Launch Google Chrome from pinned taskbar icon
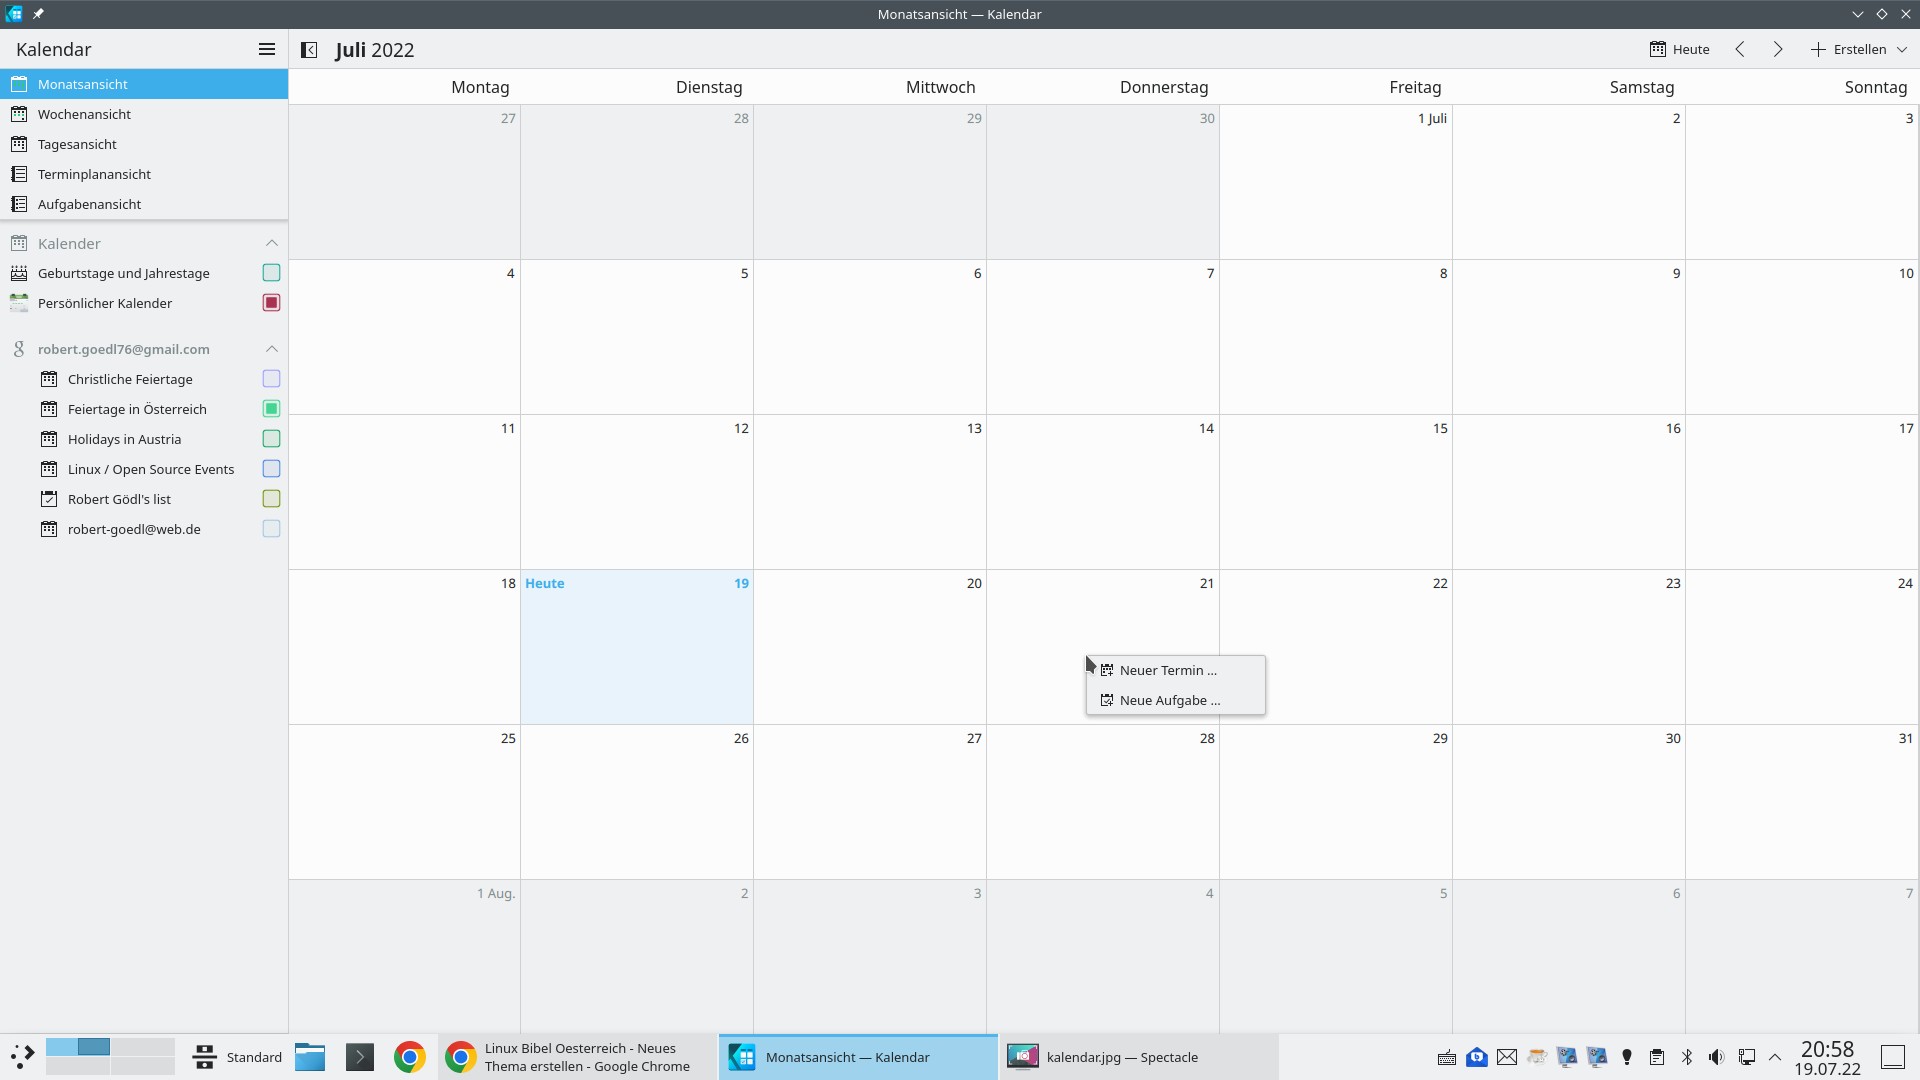 [410, 1057]
